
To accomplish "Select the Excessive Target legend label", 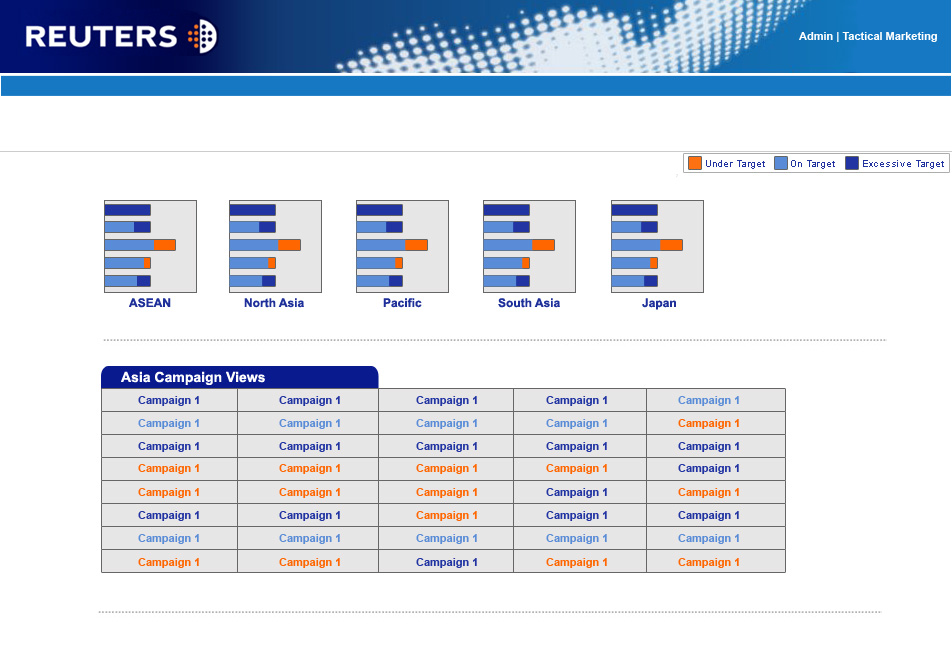I will coord(903,164).
